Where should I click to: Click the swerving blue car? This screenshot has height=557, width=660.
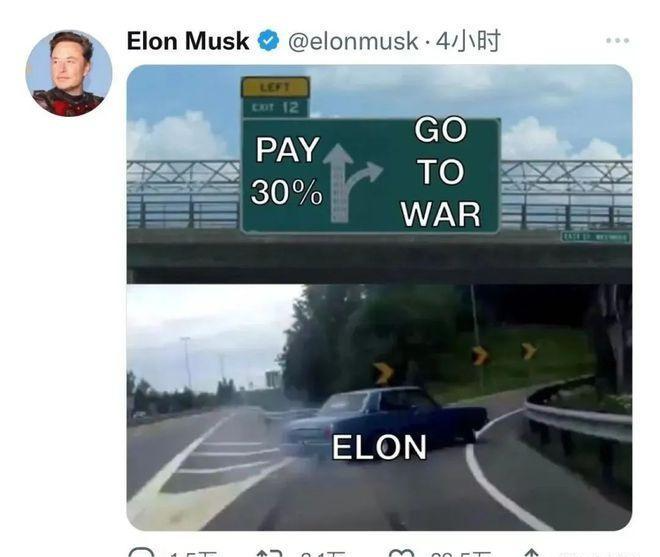pyautogui.click(x=385, y=420)
